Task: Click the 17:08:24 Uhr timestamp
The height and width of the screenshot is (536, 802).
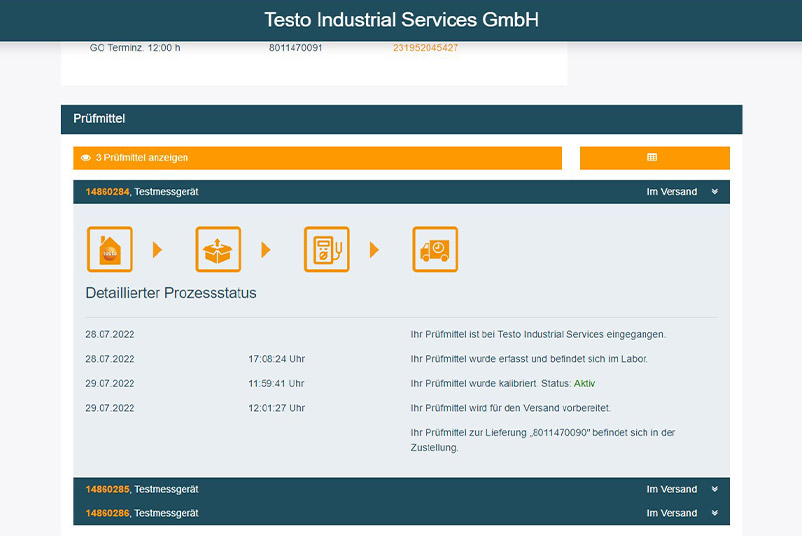Action: coord(277,359)
